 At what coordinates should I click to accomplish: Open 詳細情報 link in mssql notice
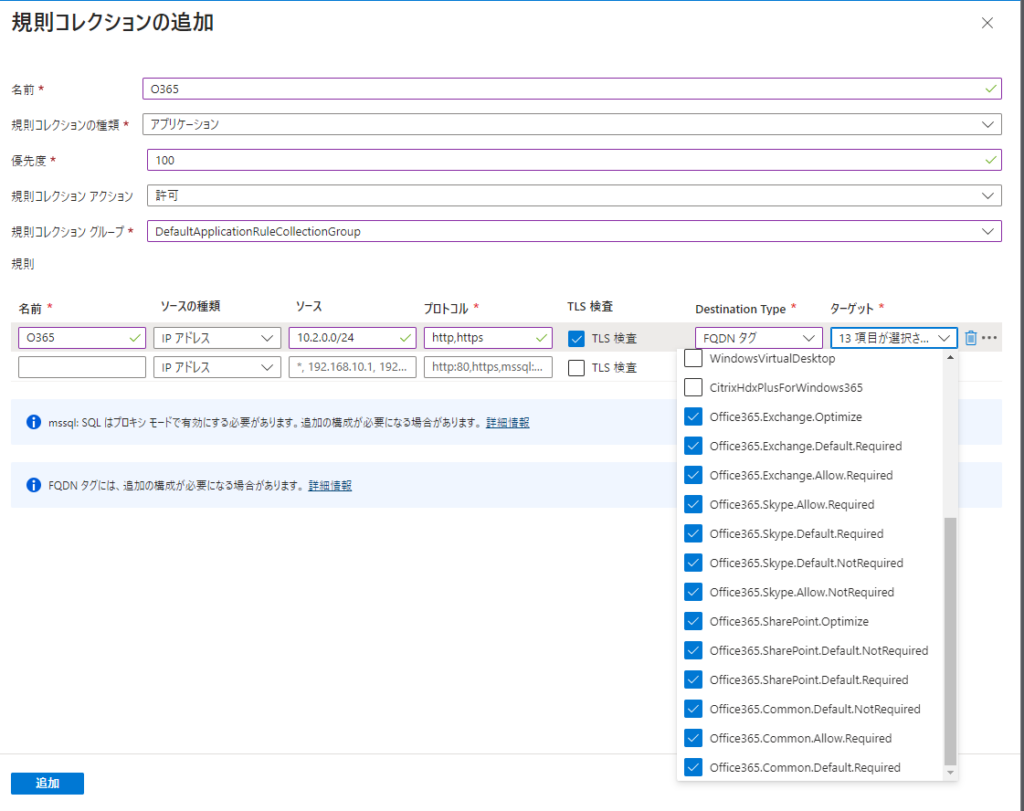coord(507,423)
